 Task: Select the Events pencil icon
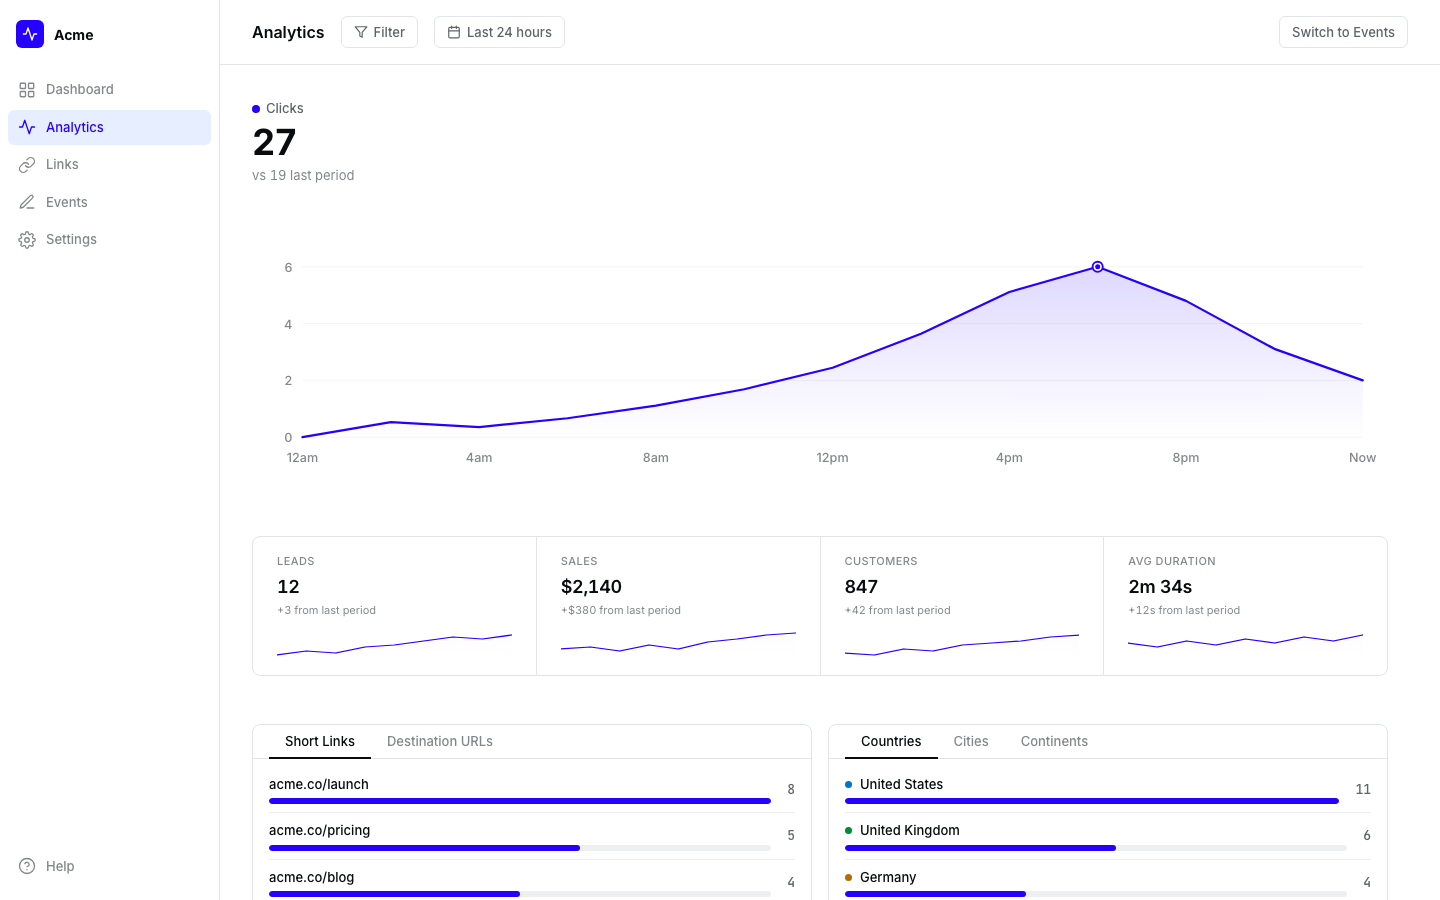27,201
